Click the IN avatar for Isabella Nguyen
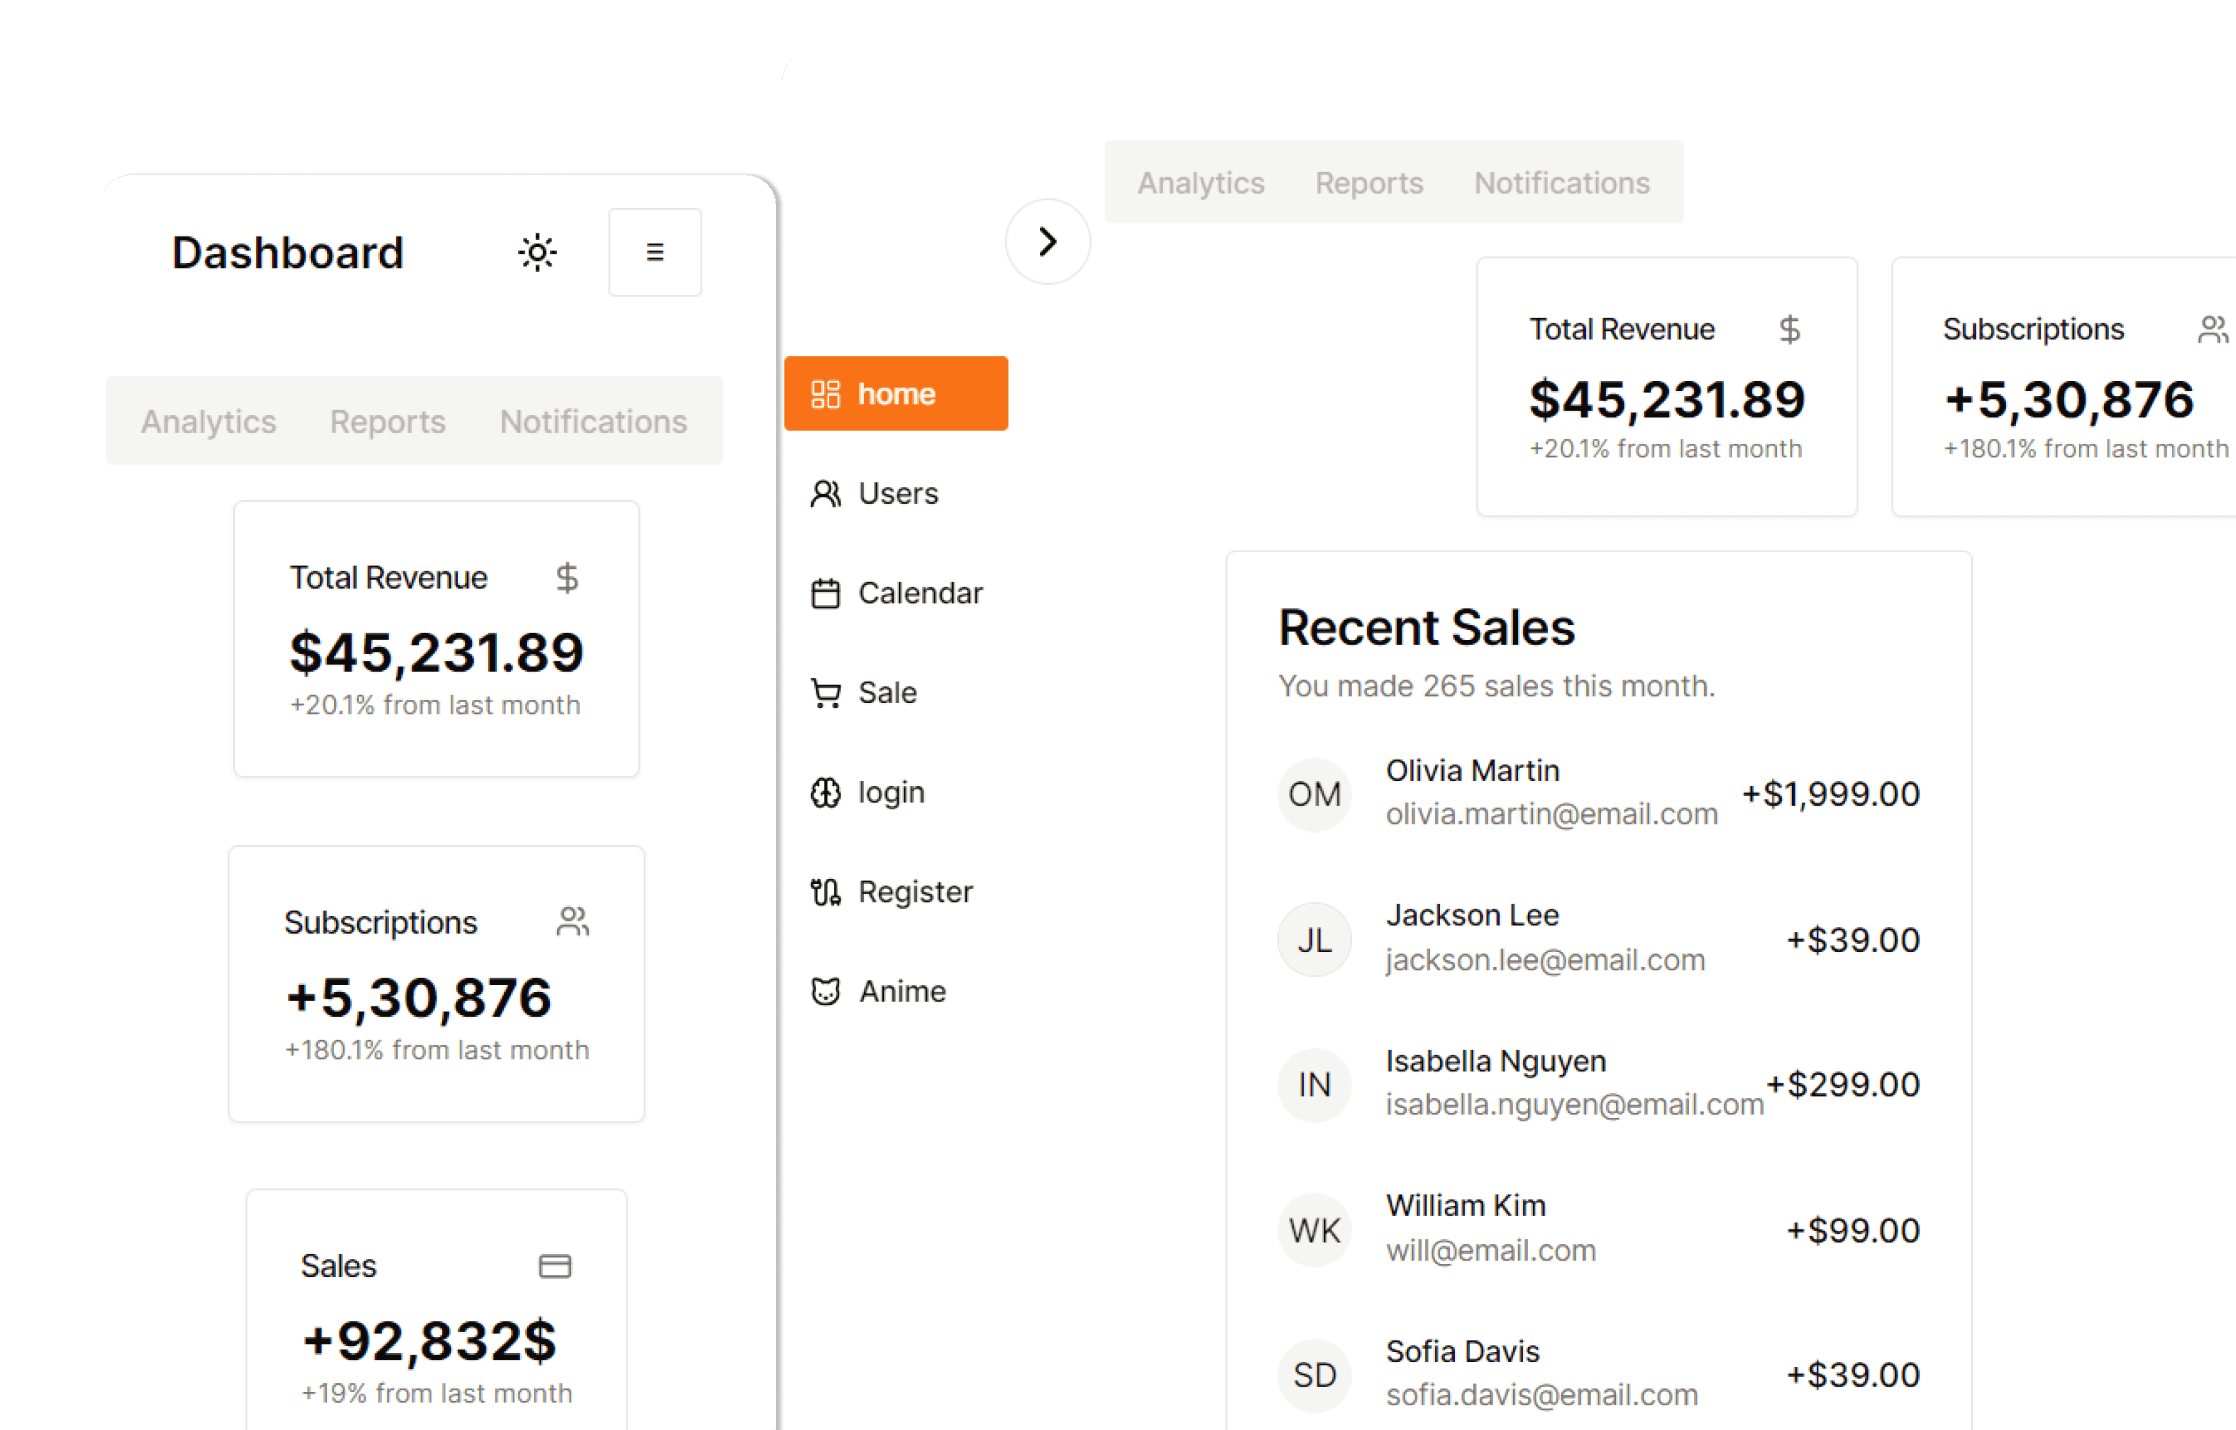The height and width of the screenshot is (1430, 2236). click(1314, 1085)
